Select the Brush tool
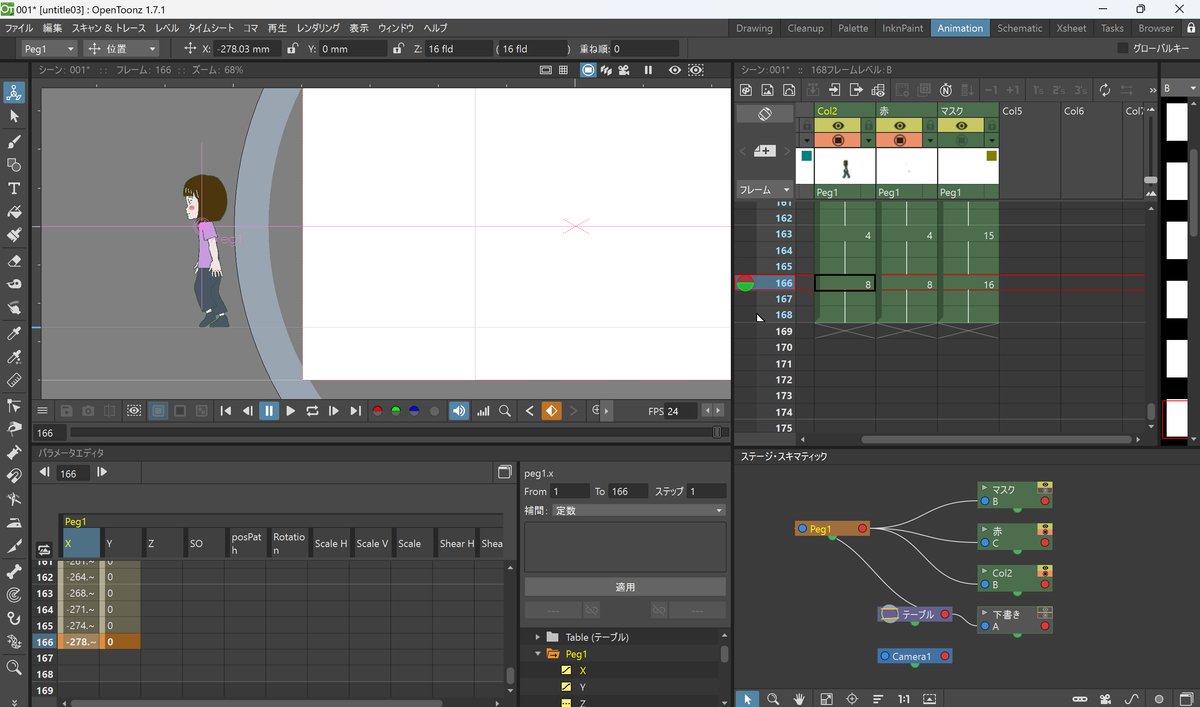Viewport: 1200px width, 707px height. click(14, 141)
